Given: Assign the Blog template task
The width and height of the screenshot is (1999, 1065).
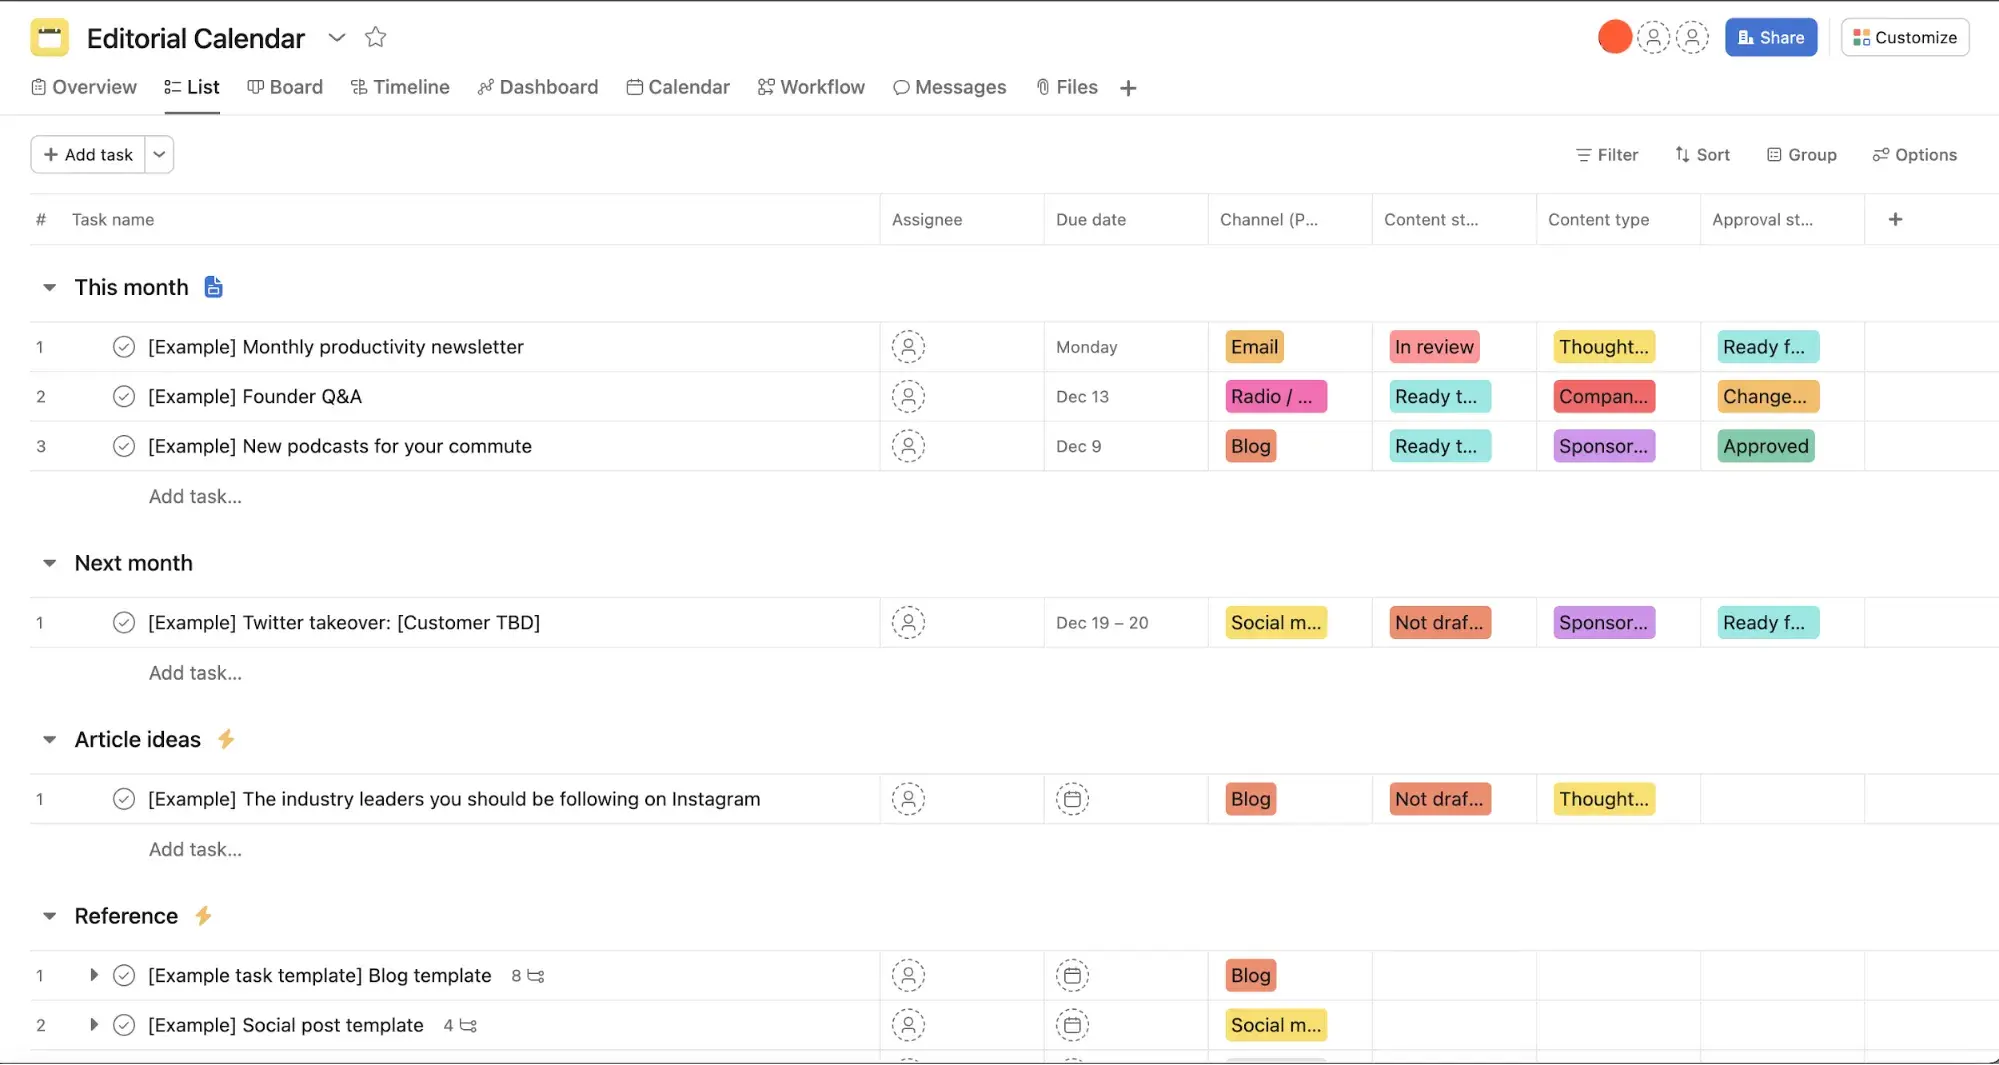Looking at the screenshot, I should tap(908, 975).
